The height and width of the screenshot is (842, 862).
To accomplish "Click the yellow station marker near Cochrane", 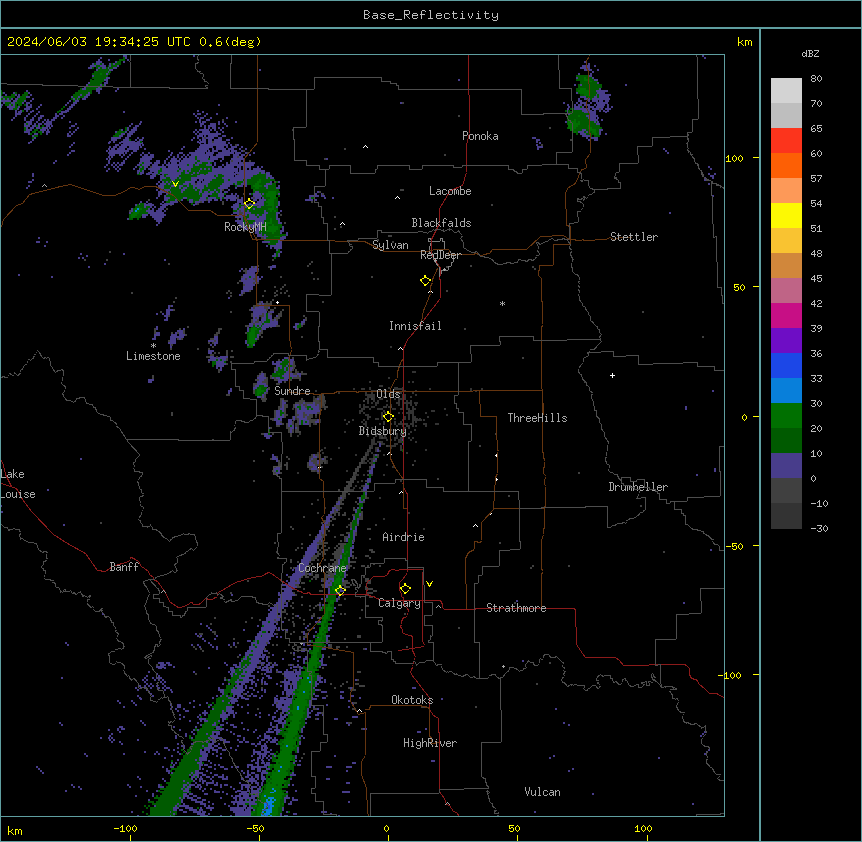I will 340,590.
